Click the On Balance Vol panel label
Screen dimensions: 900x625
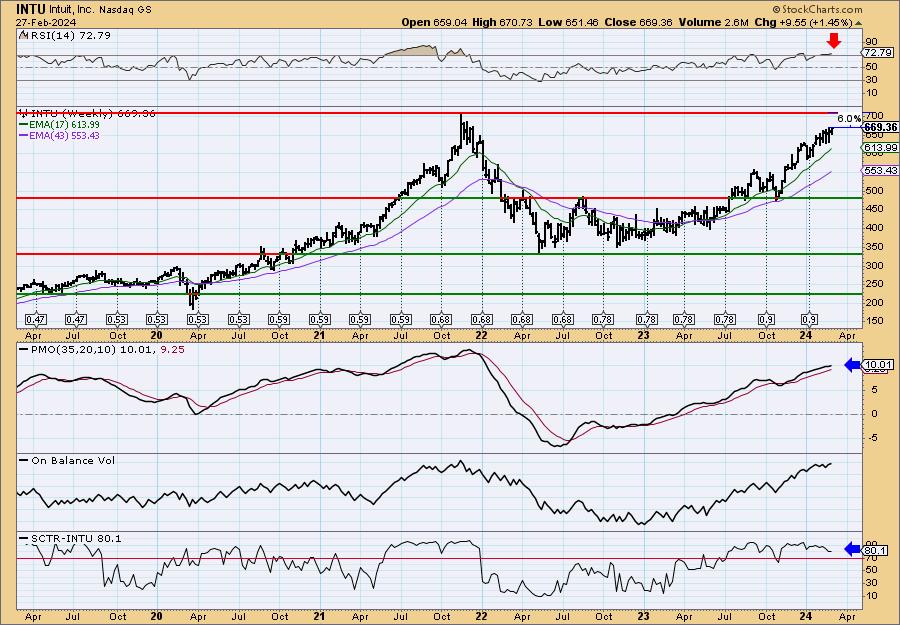[73, 460]
